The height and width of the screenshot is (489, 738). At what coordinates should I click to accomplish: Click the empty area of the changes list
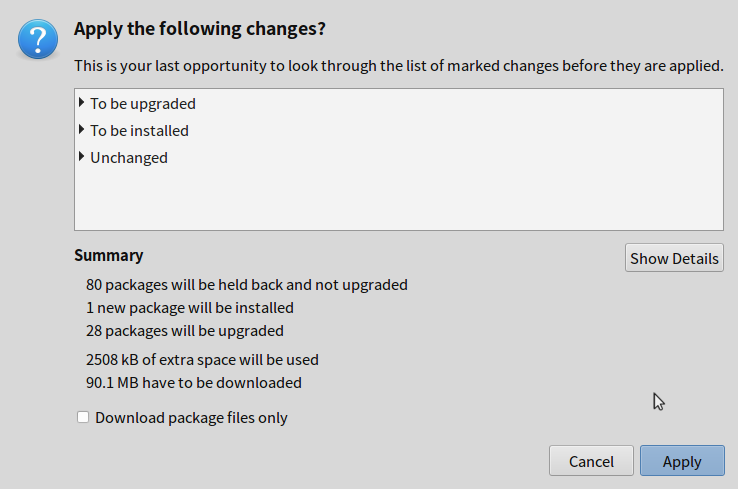tap(399, 200)
